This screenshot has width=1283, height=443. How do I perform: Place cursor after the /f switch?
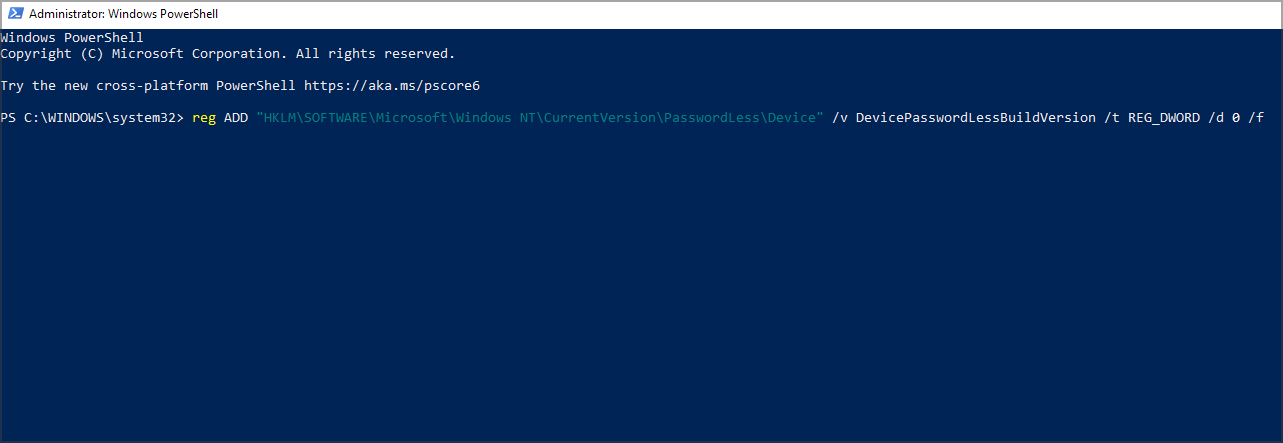1266,118
